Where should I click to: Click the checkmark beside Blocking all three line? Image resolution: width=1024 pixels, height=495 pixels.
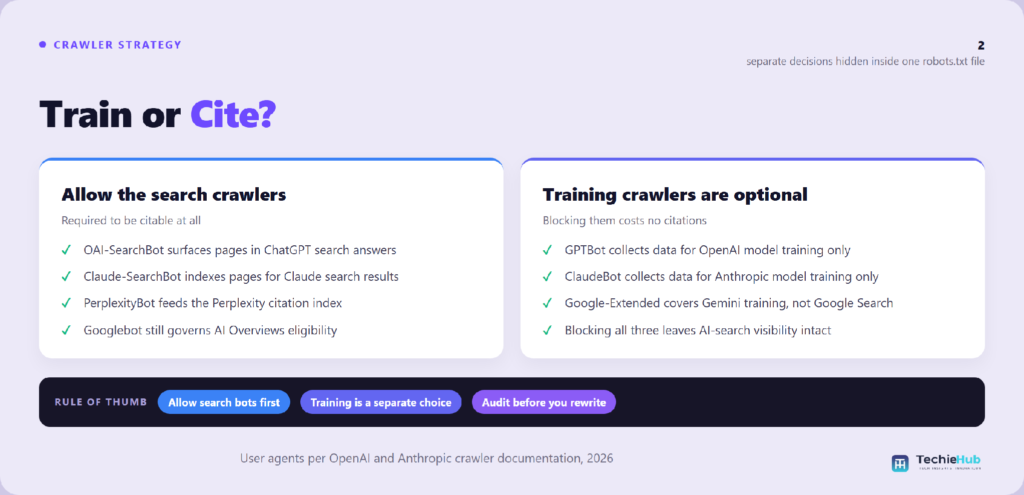(x=547, y=330)
